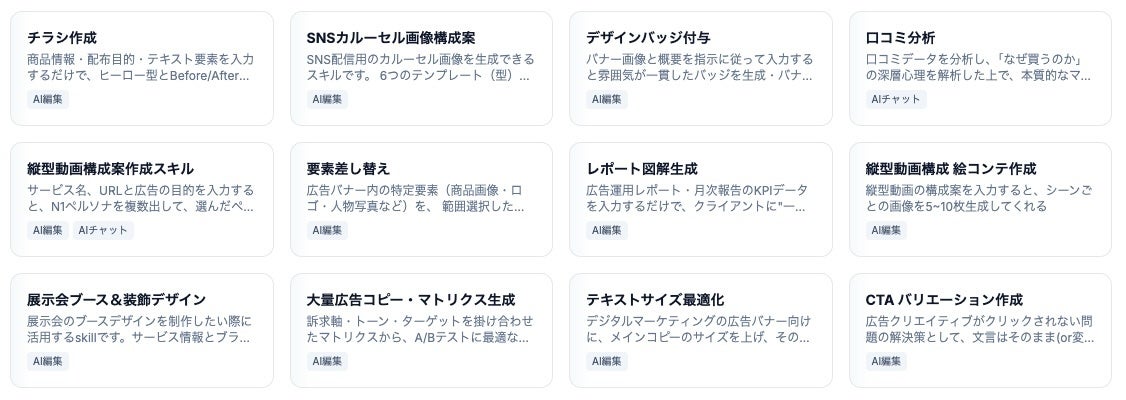Select the CTA バリエーション作成 card

pos(980,328)
